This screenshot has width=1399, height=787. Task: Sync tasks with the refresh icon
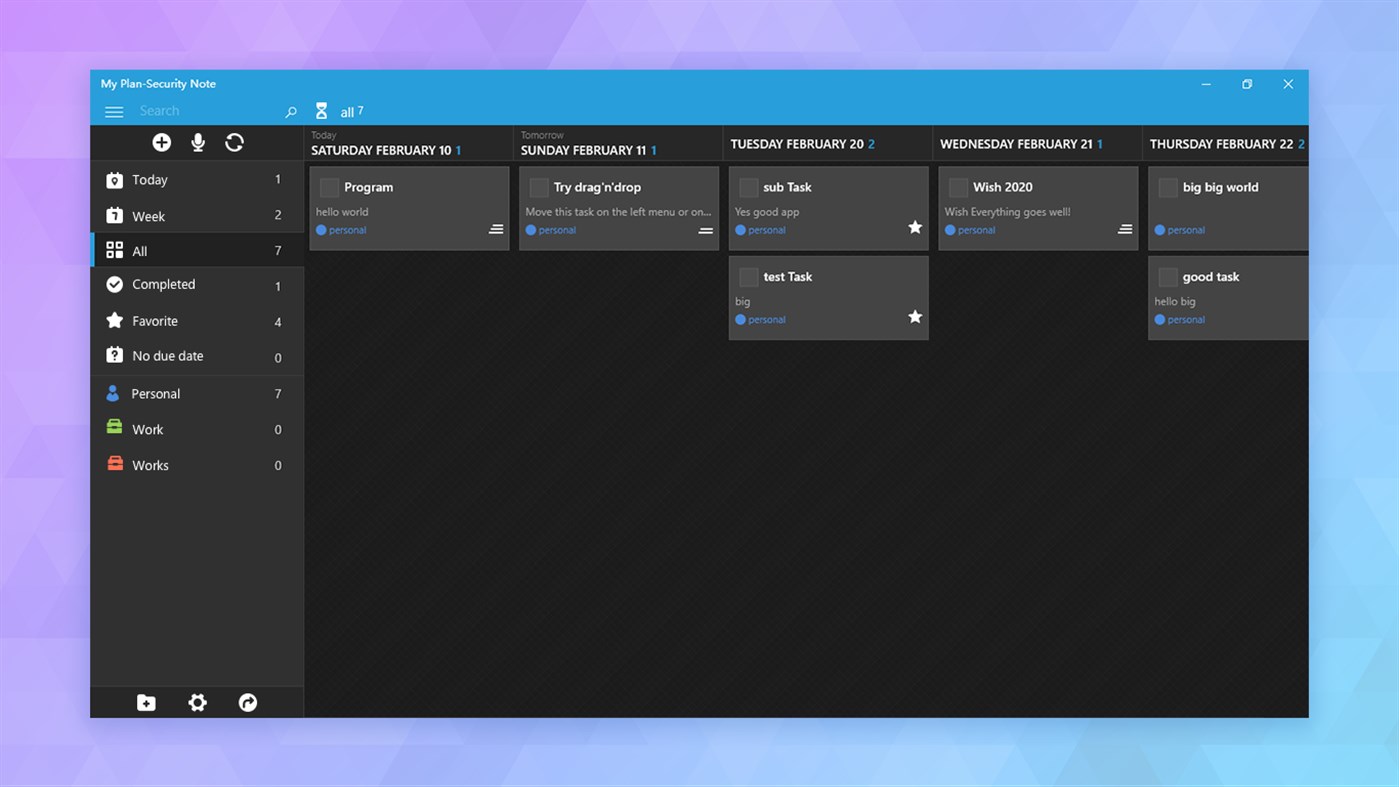click(x=234, y=142)
